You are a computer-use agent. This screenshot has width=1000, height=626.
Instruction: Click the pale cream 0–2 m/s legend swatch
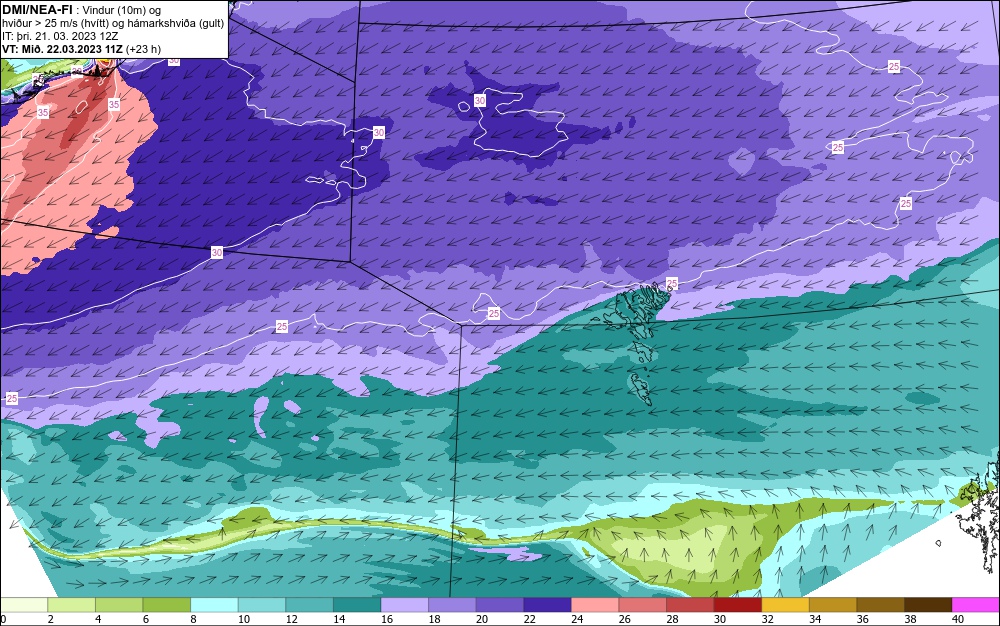(24, 605)
